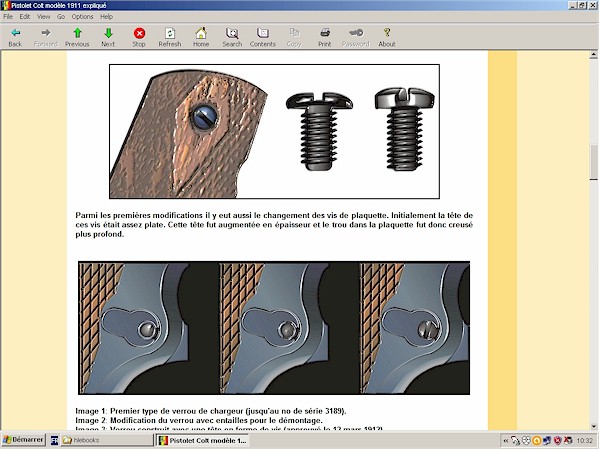
Task: Open the Go menu
Action: 61,16
